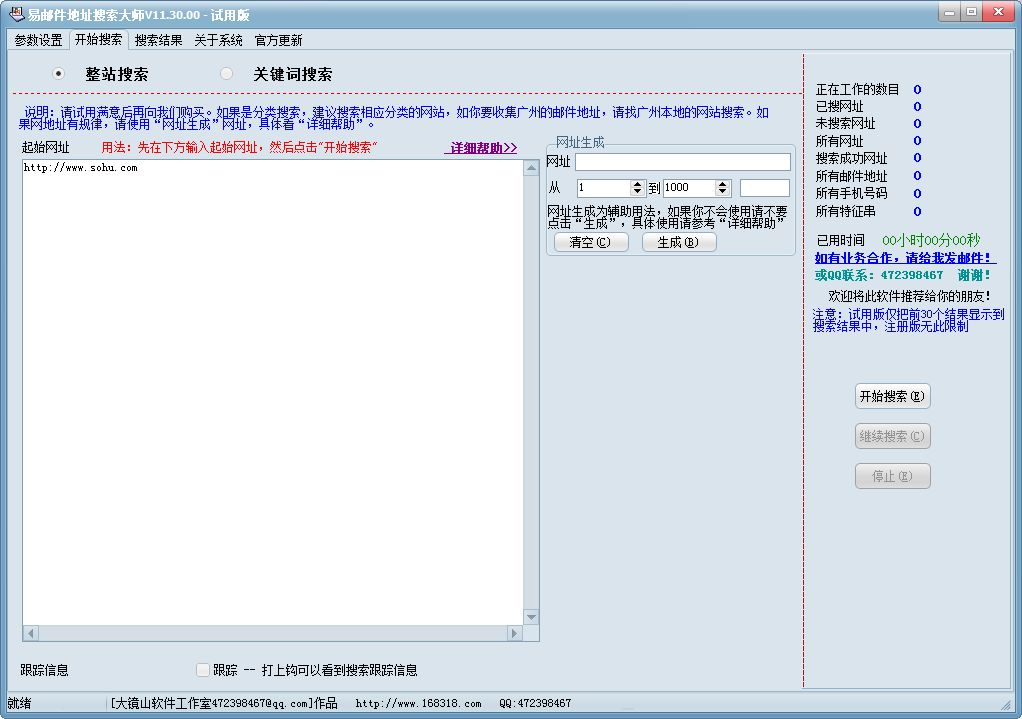
Task: Click the 正在工作的数目 label
Action: click(857, 89)
